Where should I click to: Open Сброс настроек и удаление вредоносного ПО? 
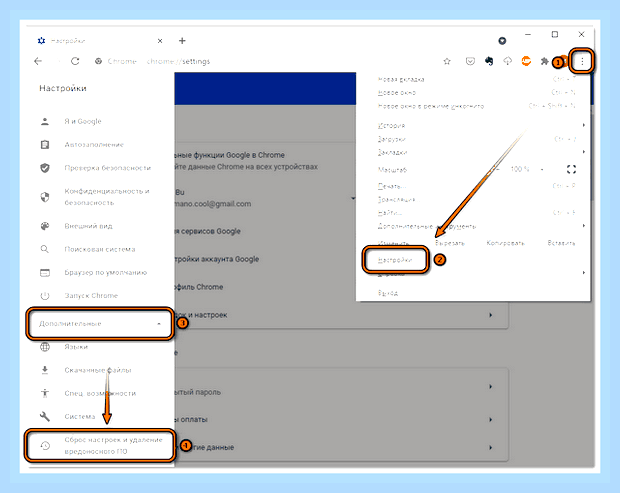pyautogui.click(x=100, y=446)
